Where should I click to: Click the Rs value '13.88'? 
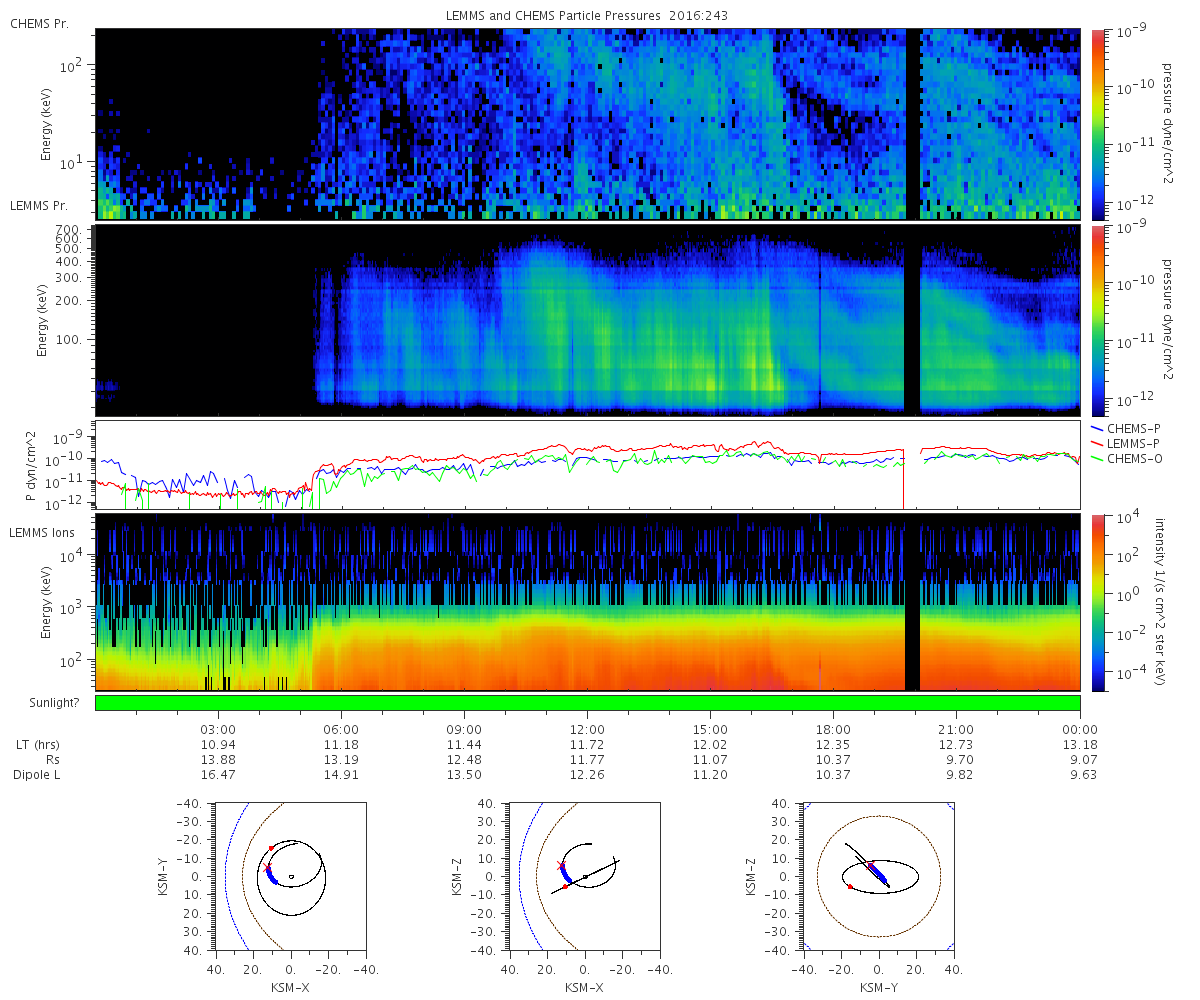(x=218, y=760)
